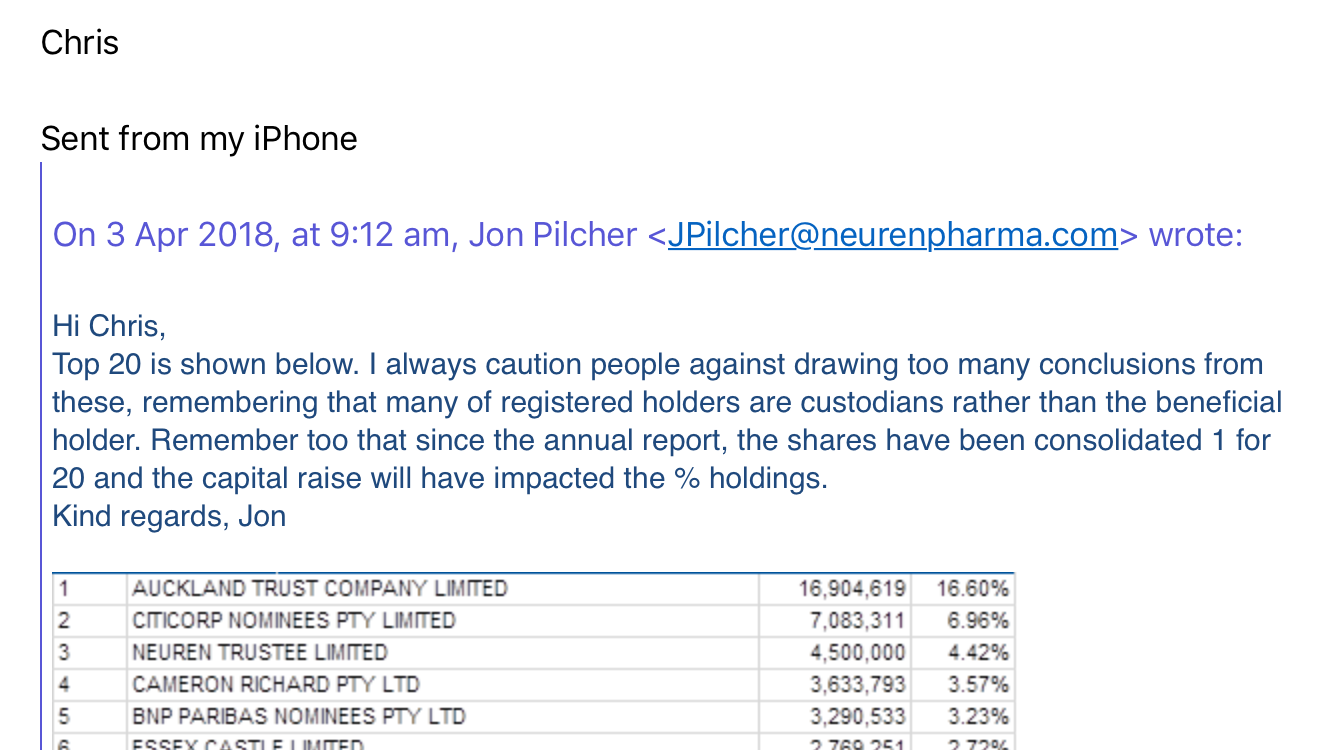Click the CAMERON RICHARD PTY LTD cell
This screenshot has height=750, width=1334.
coord(443,684)
